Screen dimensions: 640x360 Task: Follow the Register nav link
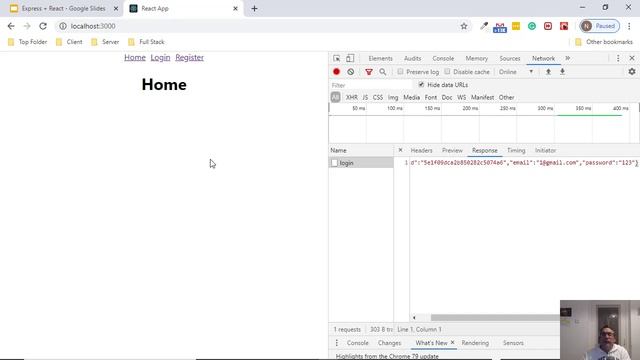point(189,58)
